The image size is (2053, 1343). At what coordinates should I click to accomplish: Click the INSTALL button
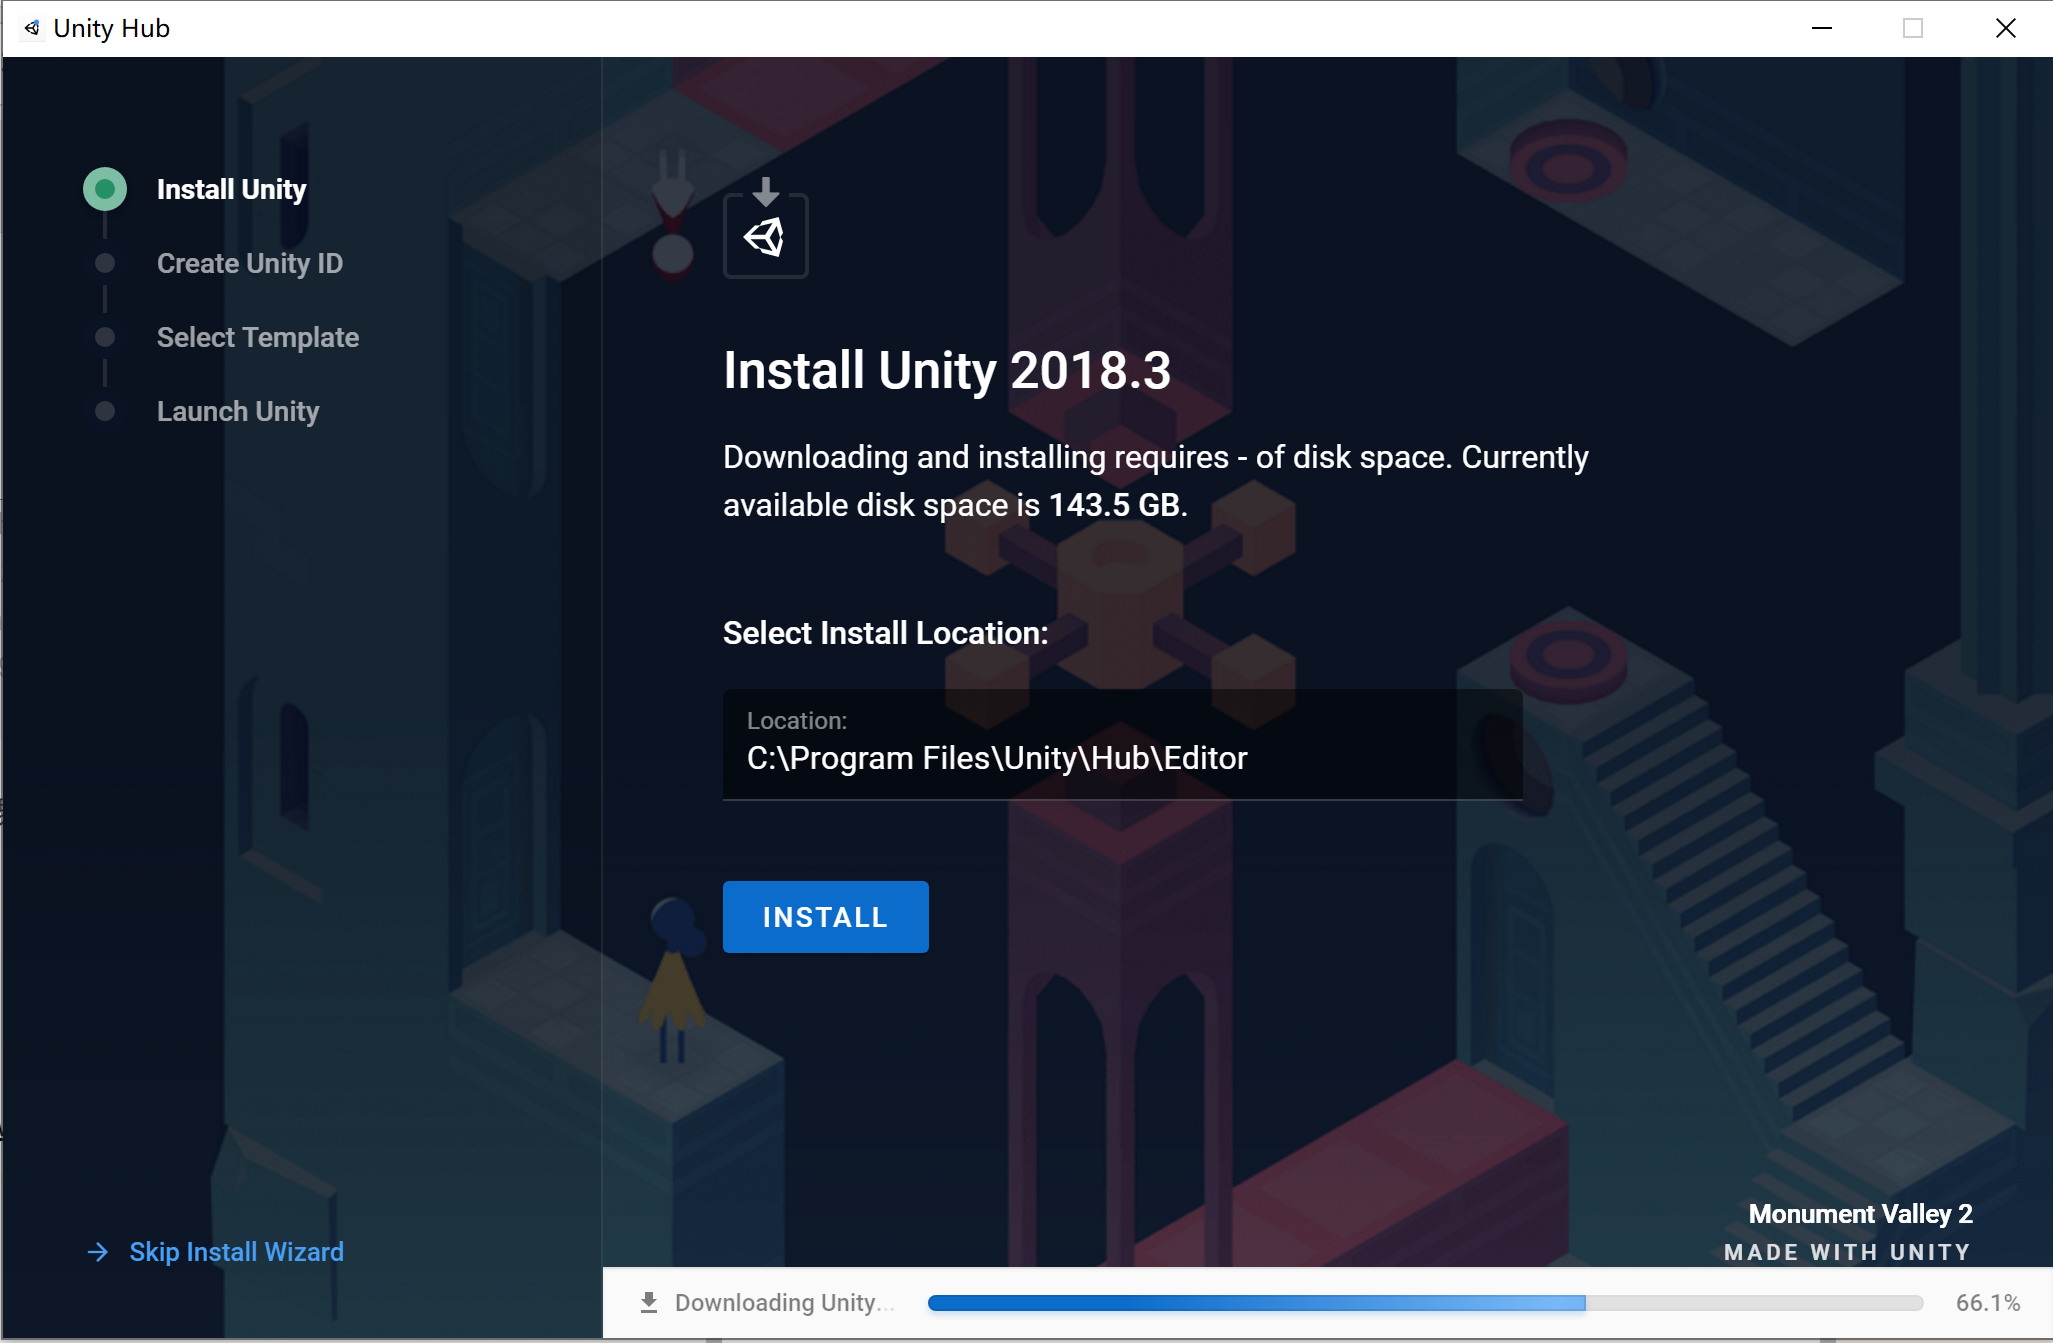[x=826, y=917]
